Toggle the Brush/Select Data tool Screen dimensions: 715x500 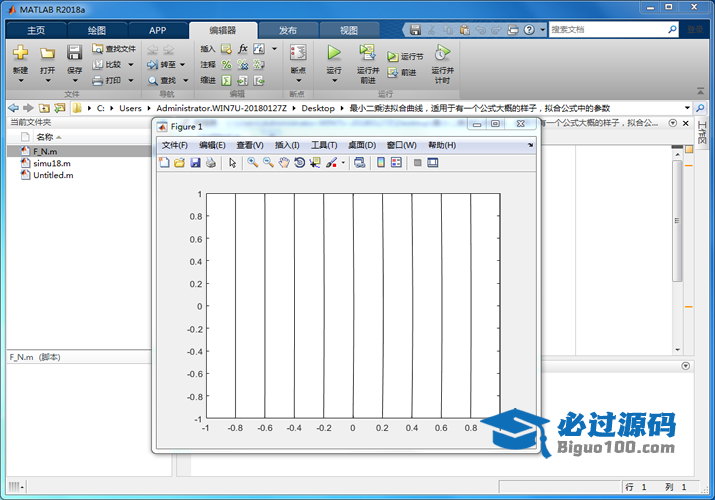click(331, 162)
